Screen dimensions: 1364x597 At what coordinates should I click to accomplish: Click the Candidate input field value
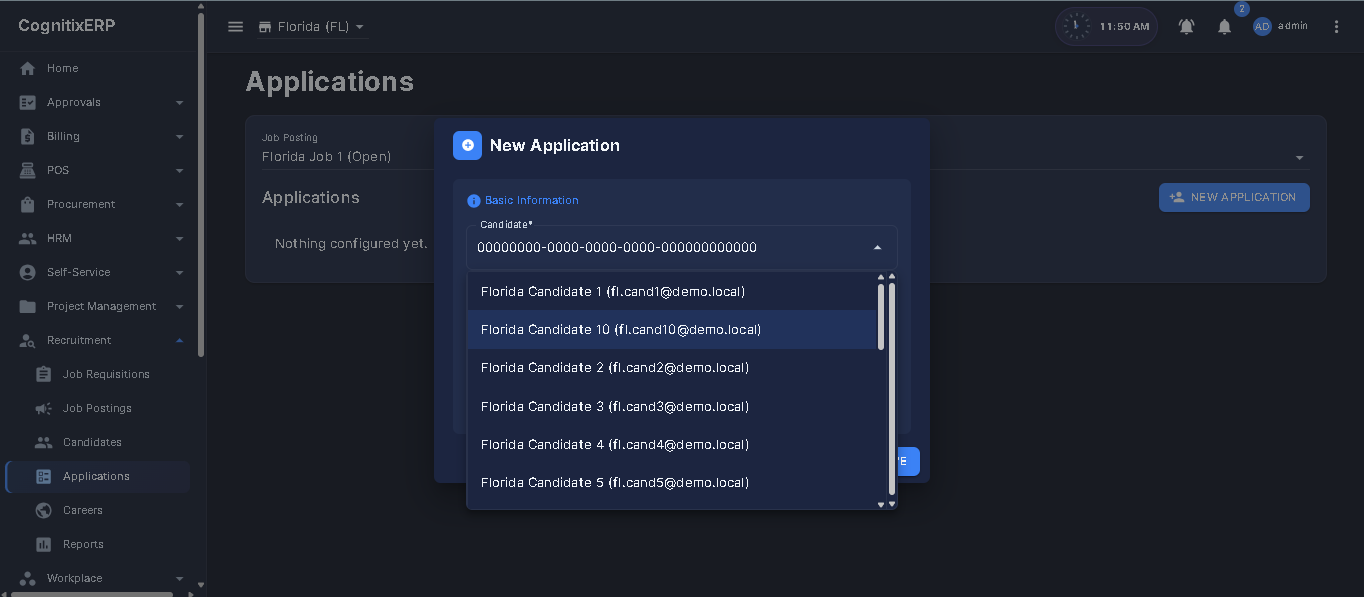tap(617, 248)
